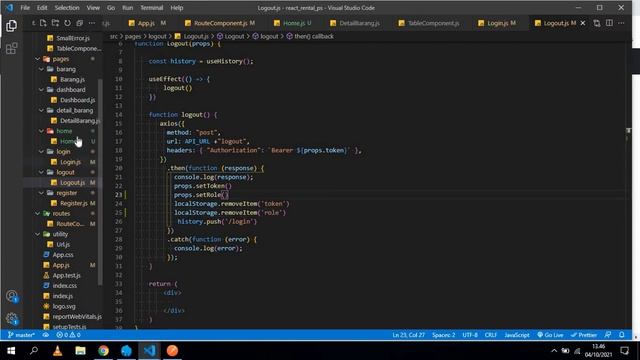This screenshot has height=360, width=640.
Task: Click then() callback breadcrumb
Action: tap(313, 36)
